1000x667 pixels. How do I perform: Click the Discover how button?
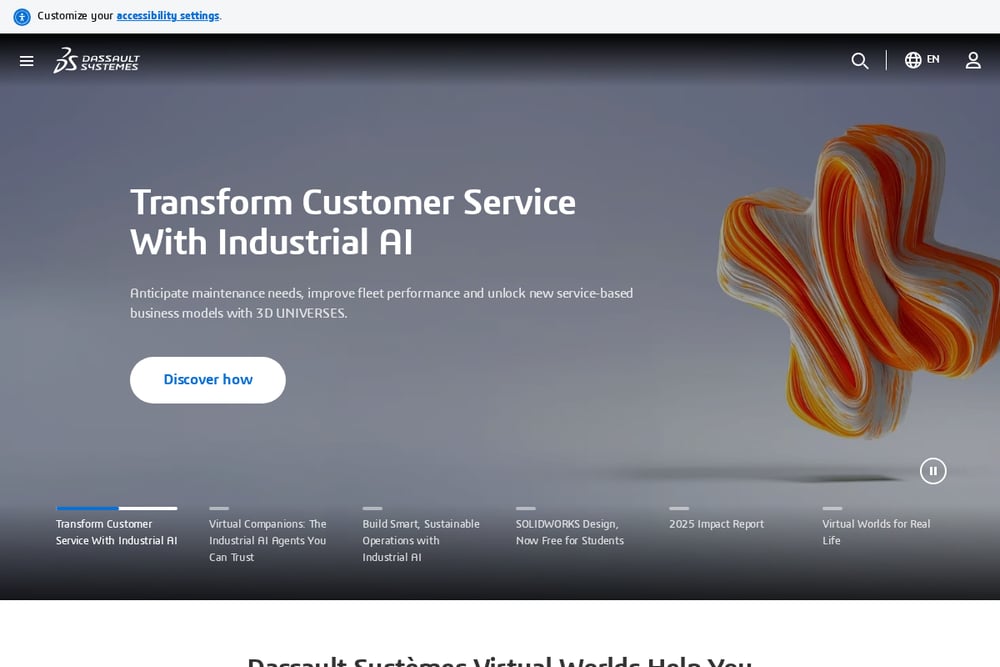(208, 380)
